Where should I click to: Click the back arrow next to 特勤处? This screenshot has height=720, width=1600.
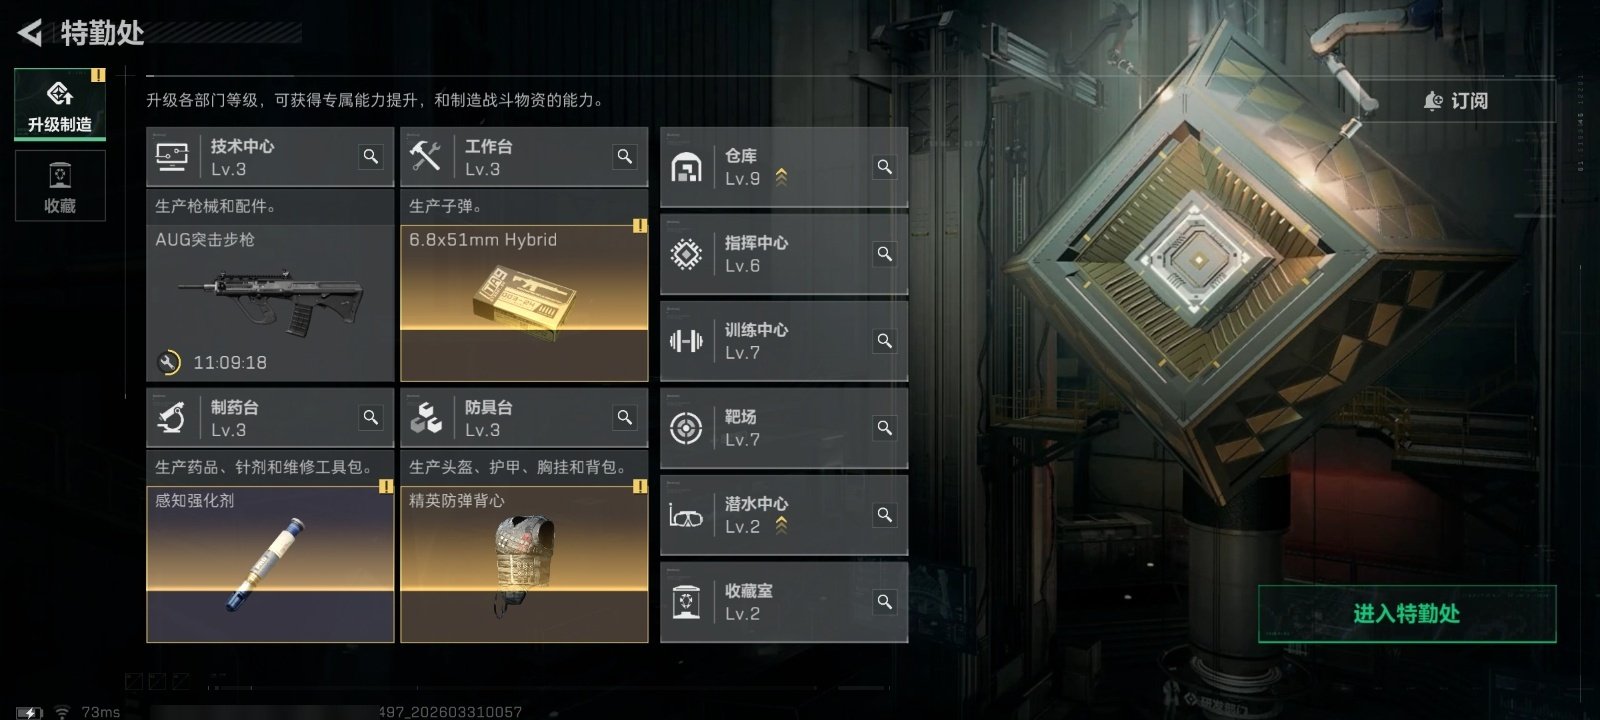(x=30, y=33)
